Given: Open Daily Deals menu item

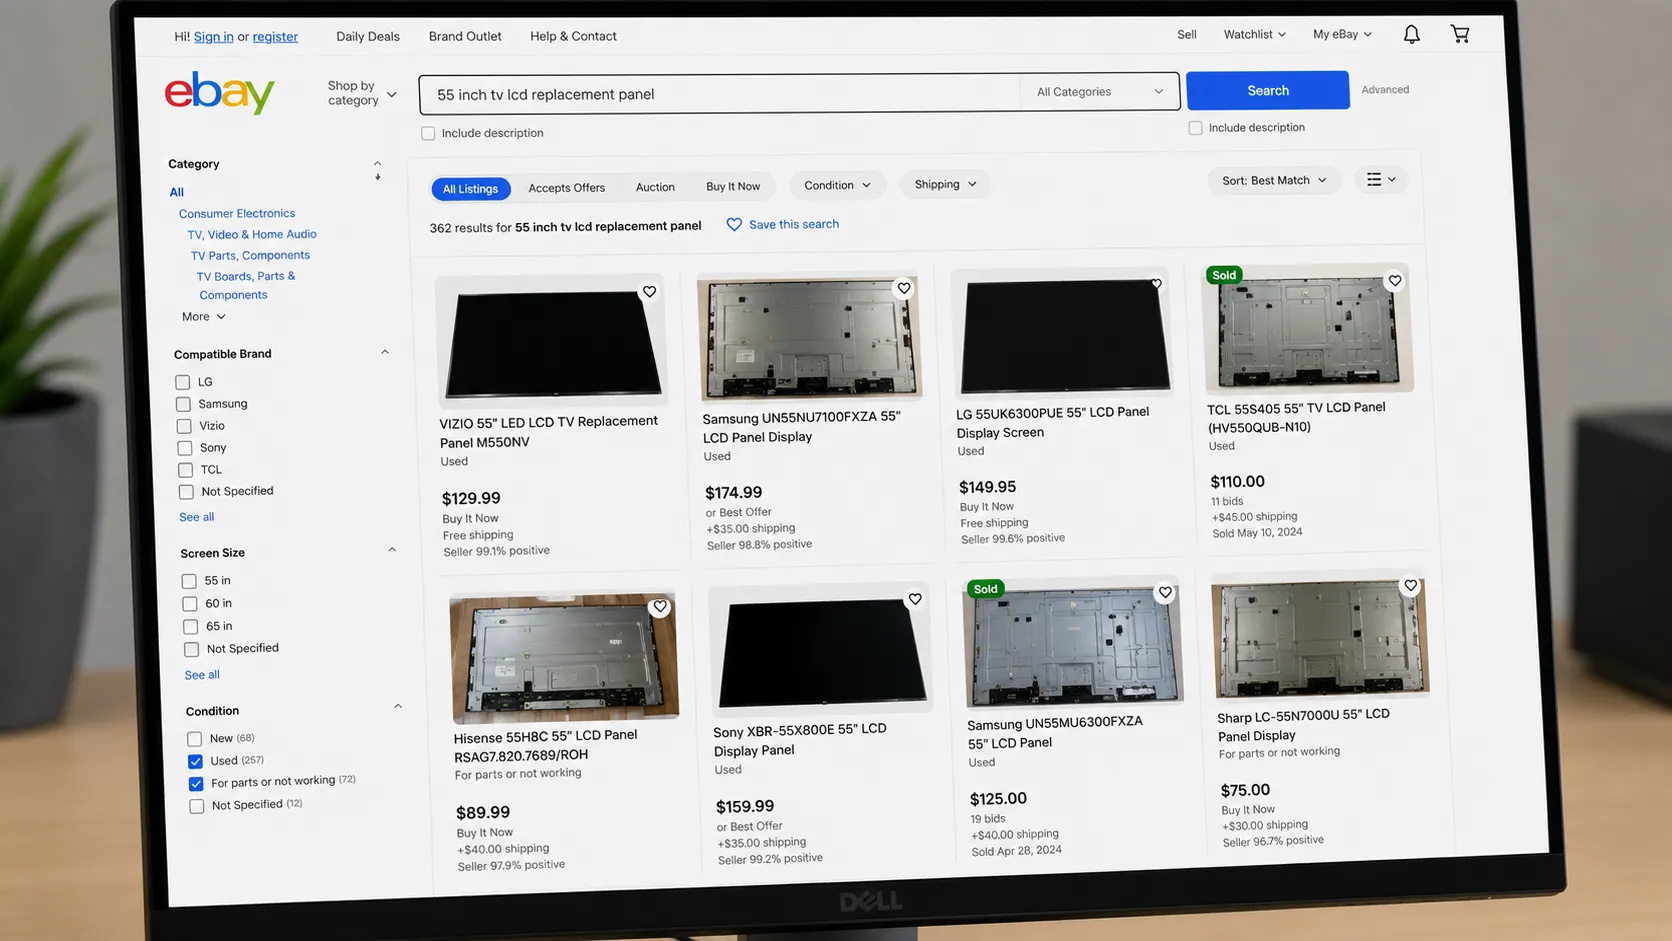Looking at the screenshot, I should coord(368,37).
